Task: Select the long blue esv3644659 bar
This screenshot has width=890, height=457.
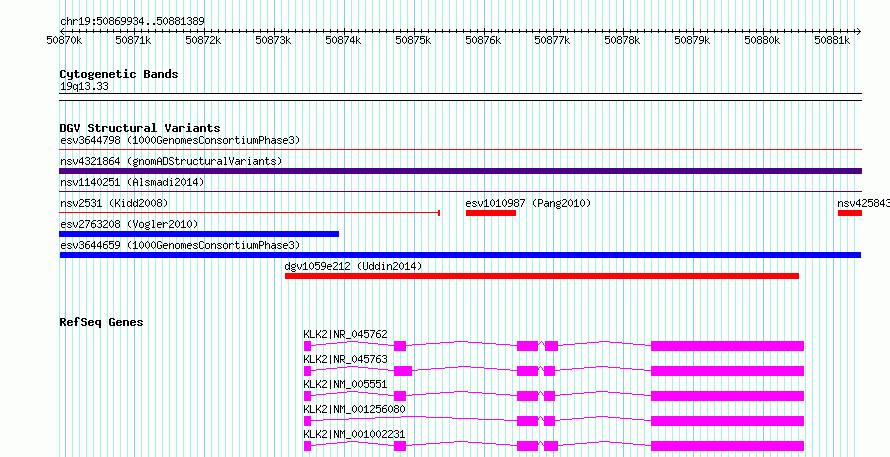Action: point(460,255)
